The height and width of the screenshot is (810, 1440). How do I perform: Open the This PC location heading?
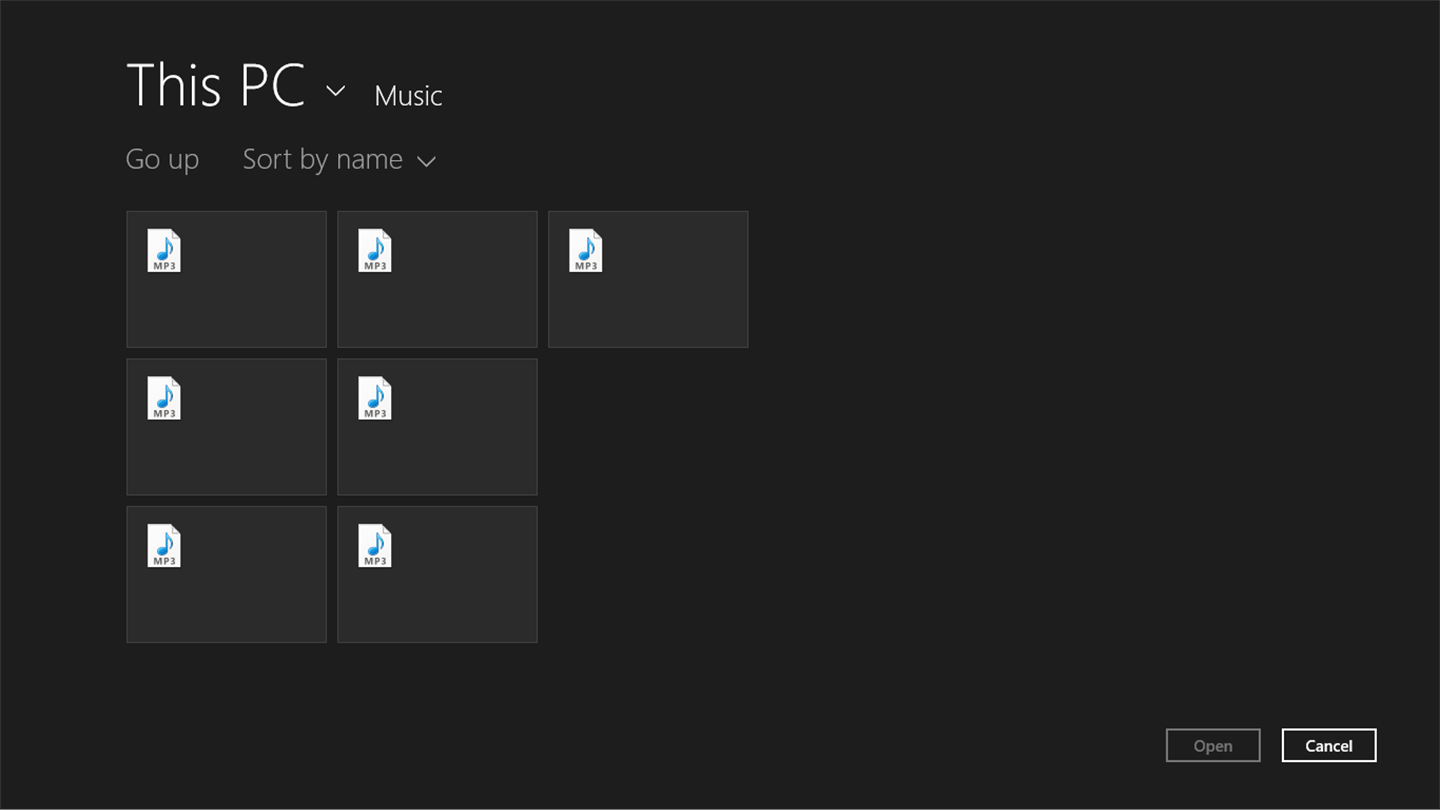click(216, 85)
